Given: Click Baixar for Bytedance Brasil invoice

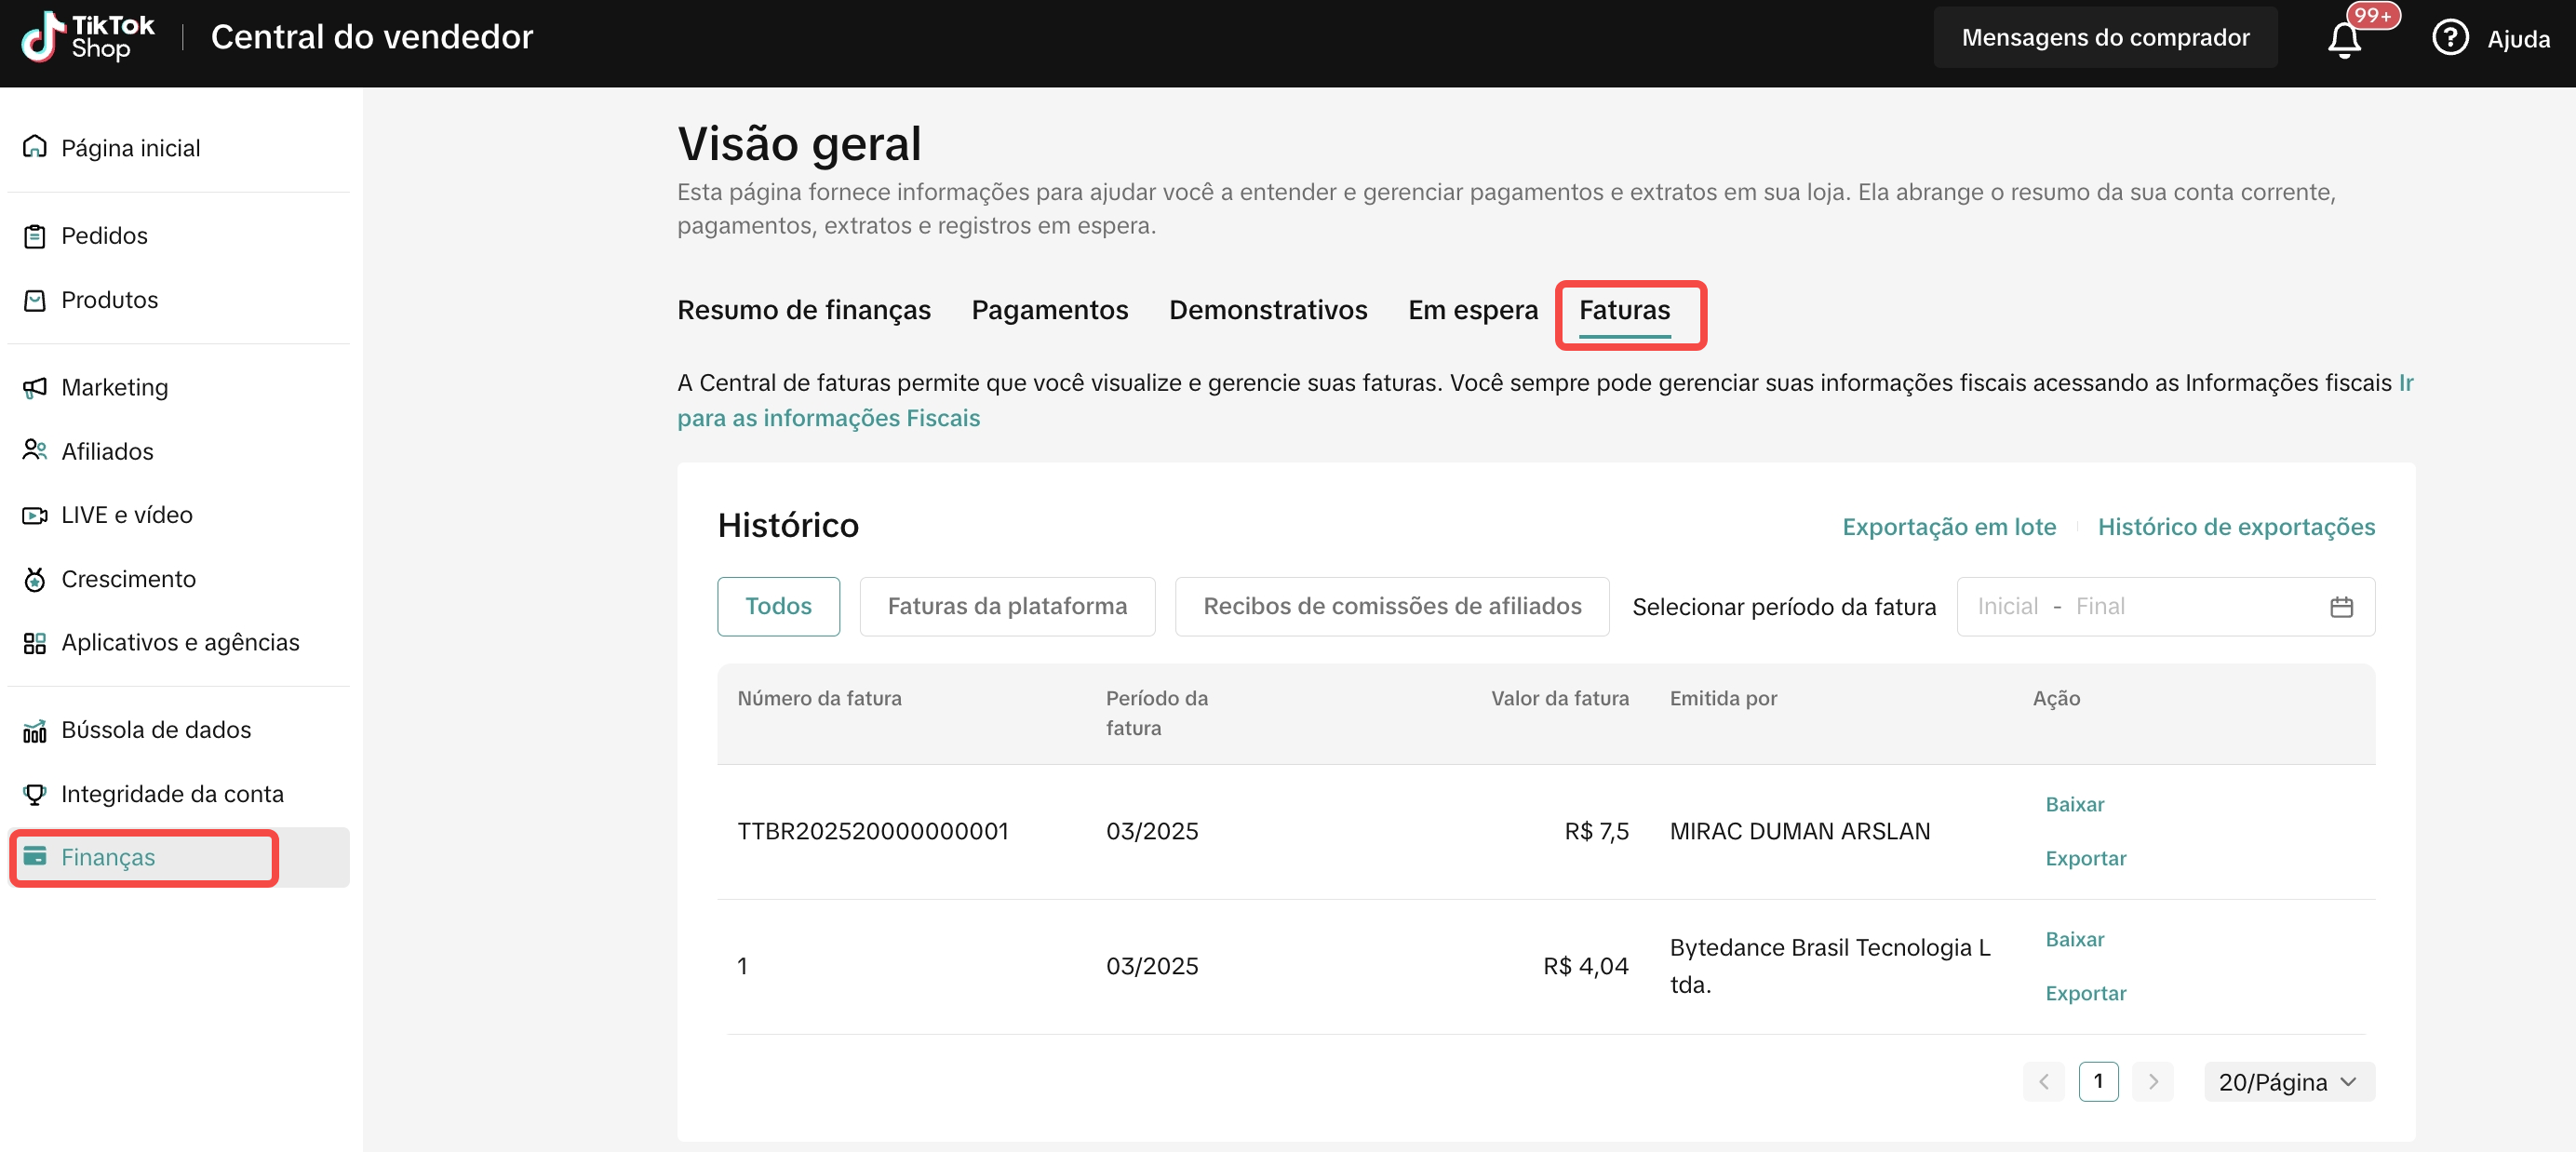Looking at the screenshot, I should click(x=2074, y=939).
